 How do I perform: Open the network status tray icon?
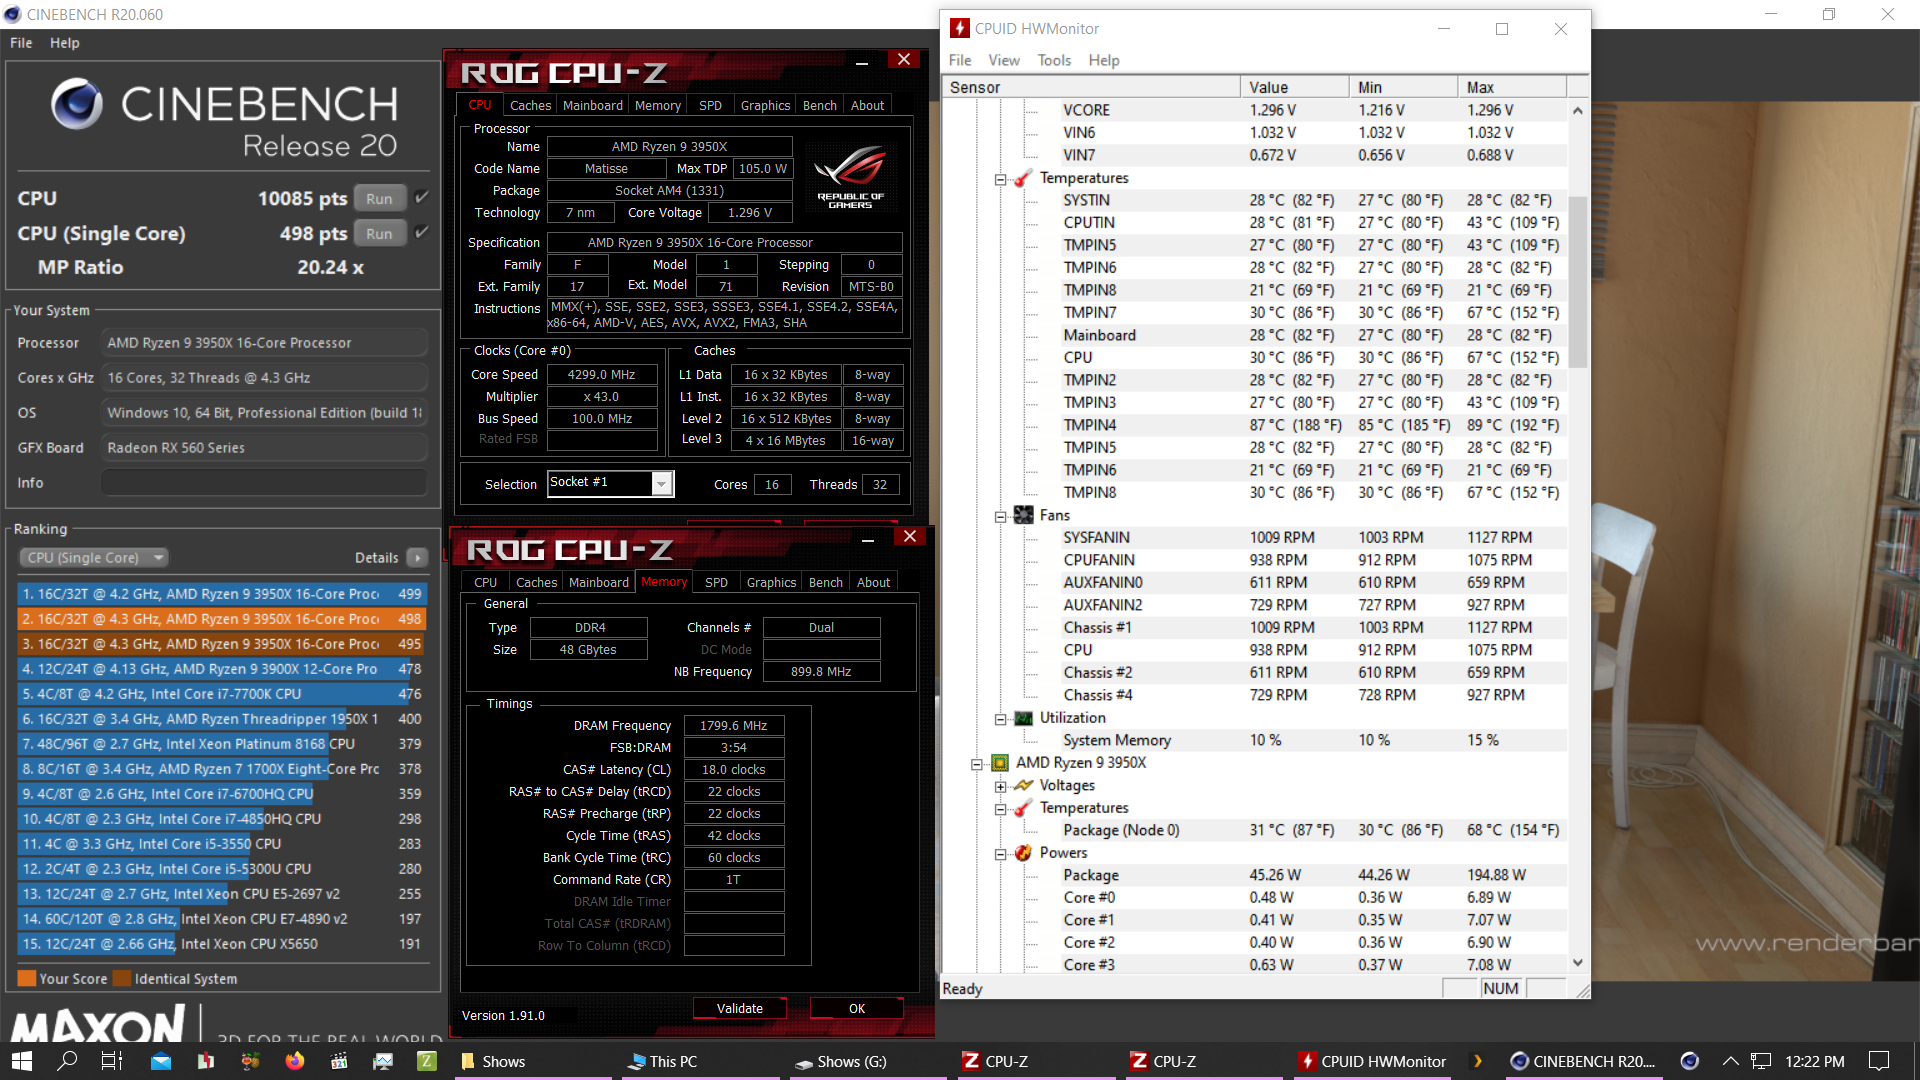click(1762, 1061)
